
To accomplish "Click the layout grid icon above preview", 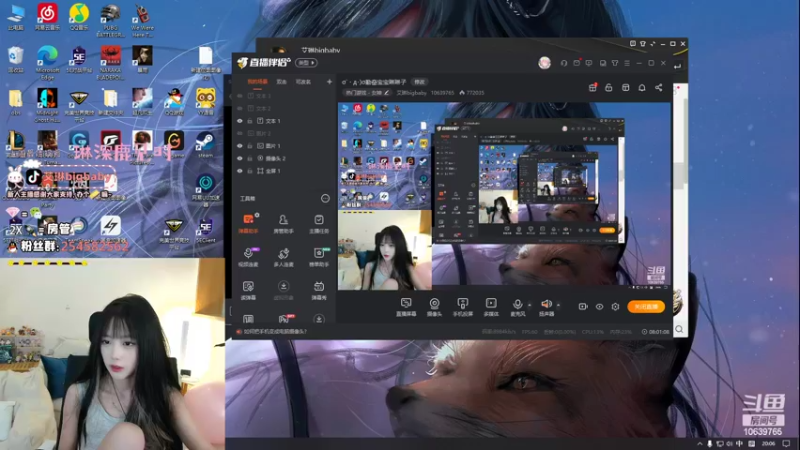I will [x=626, y=88].
